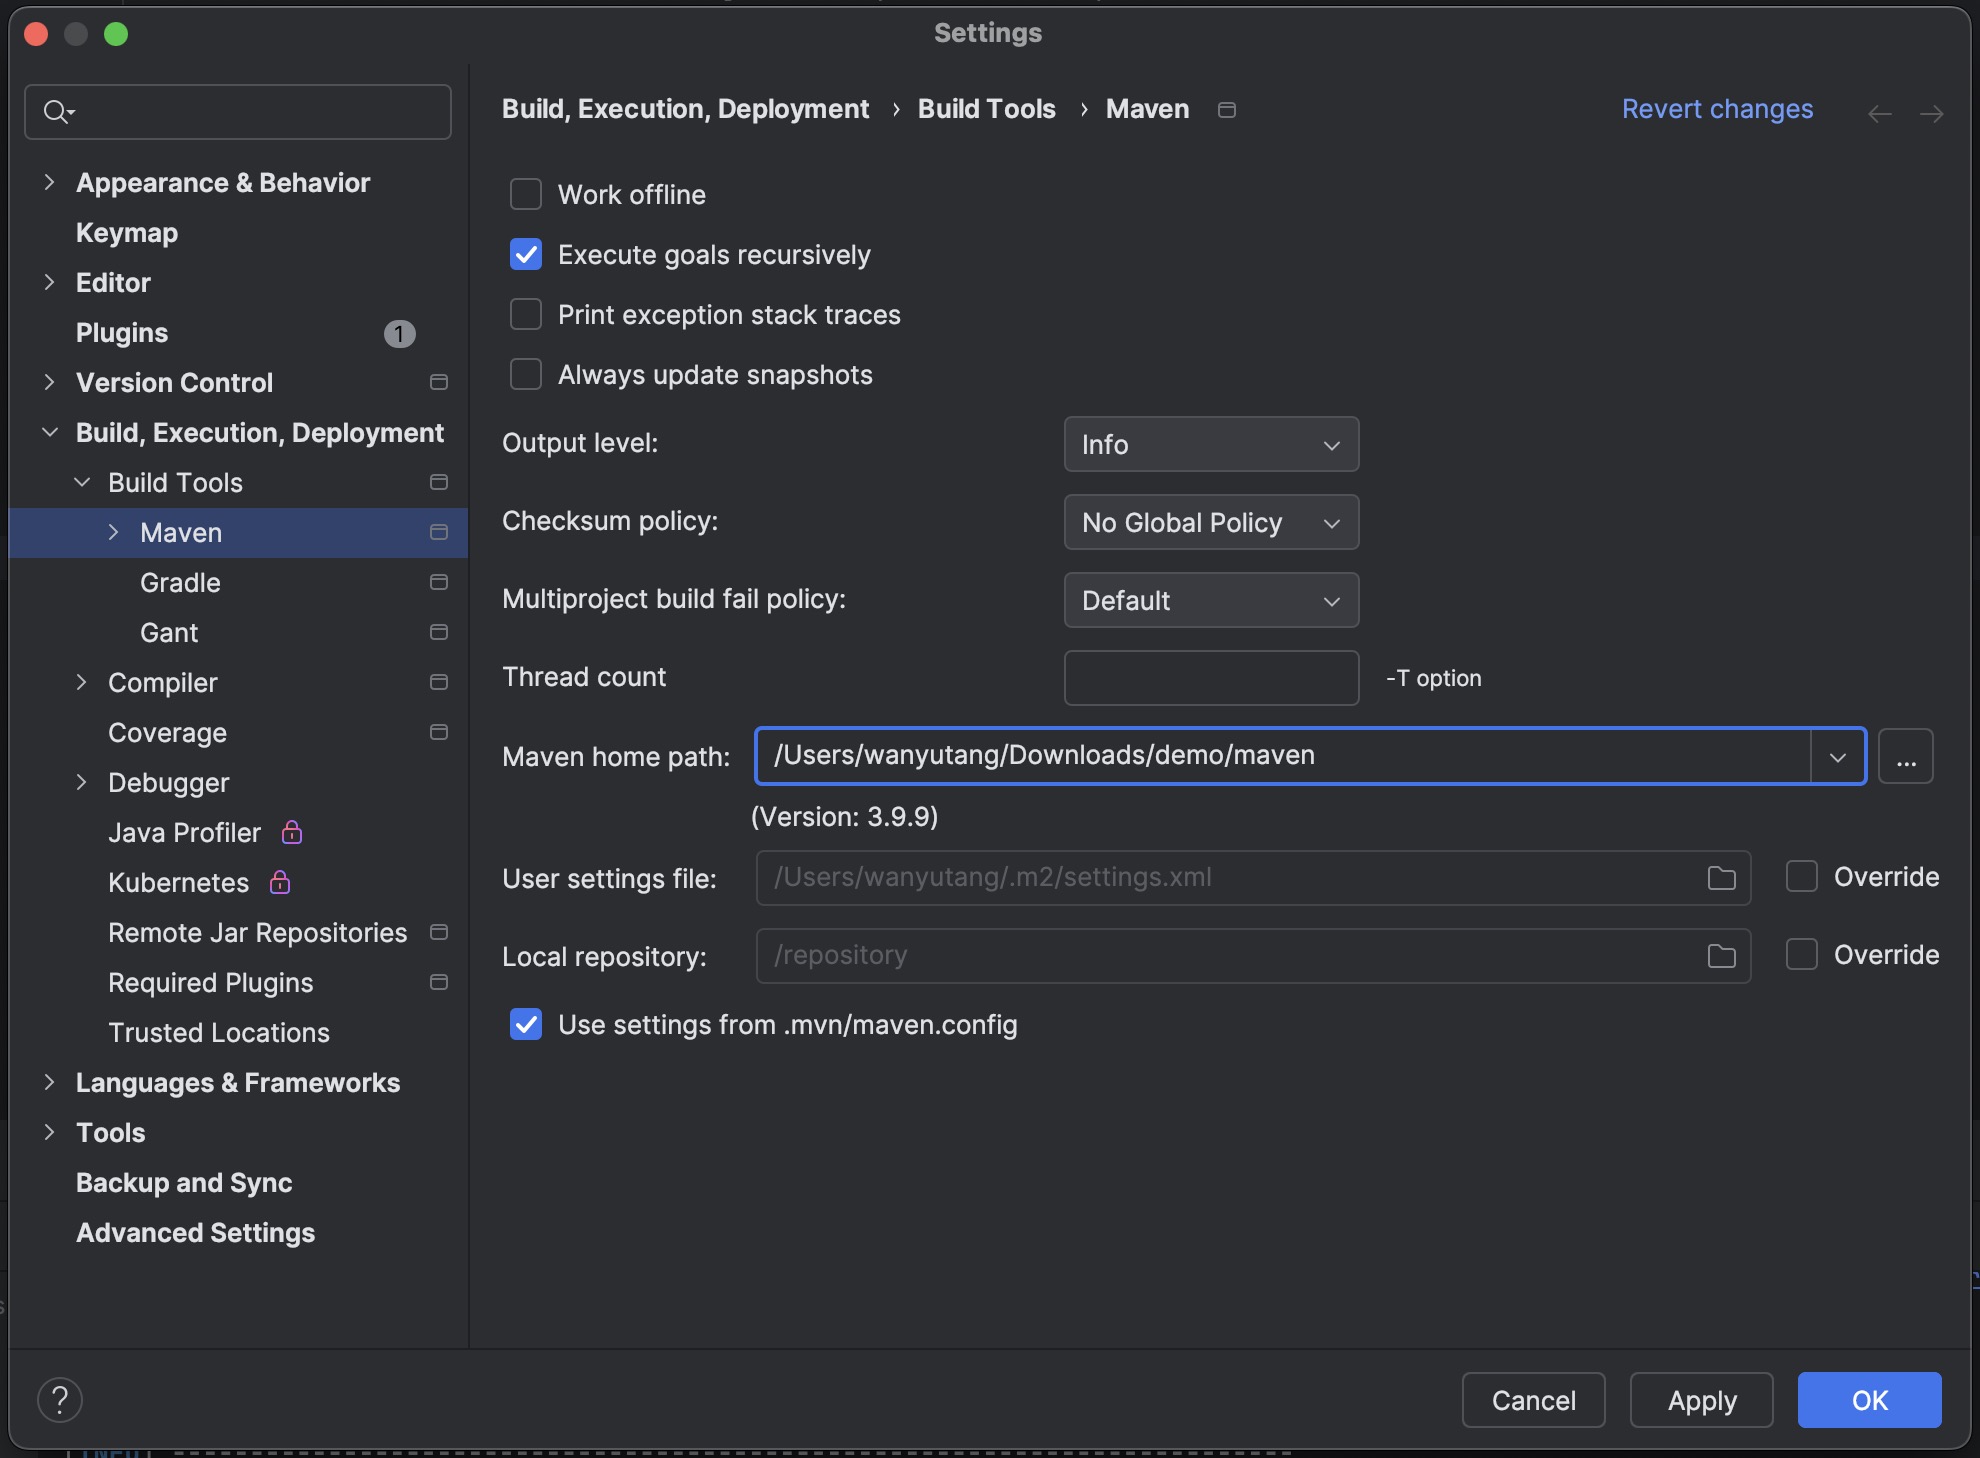Enable Print exception stack traces

[526, 314]
